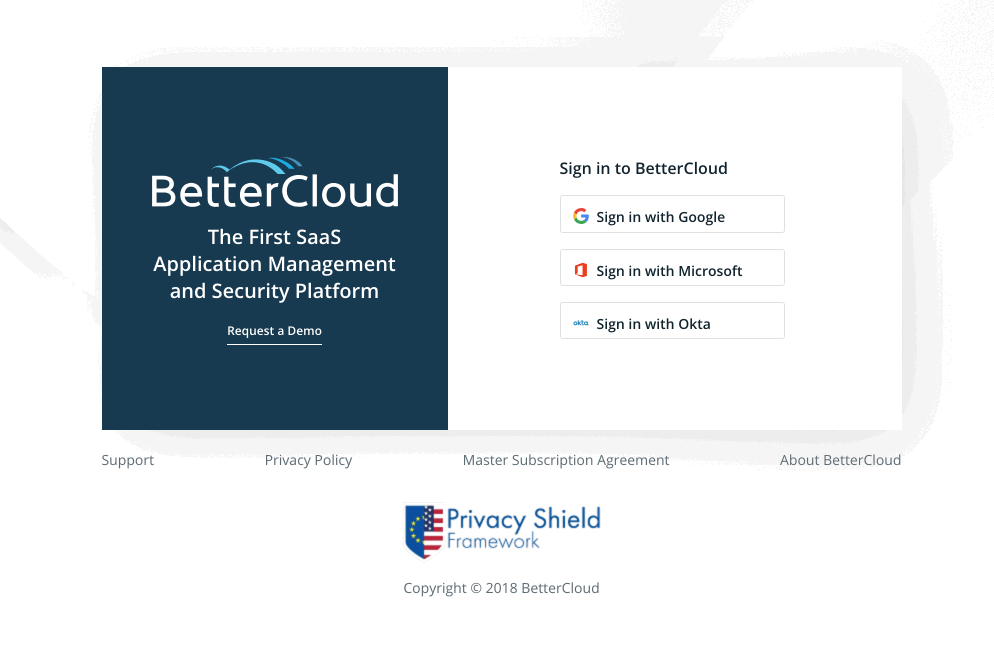Choose Sign in with Microsoft
This screenshot has height=657, width=994.
tap(672, 268)
